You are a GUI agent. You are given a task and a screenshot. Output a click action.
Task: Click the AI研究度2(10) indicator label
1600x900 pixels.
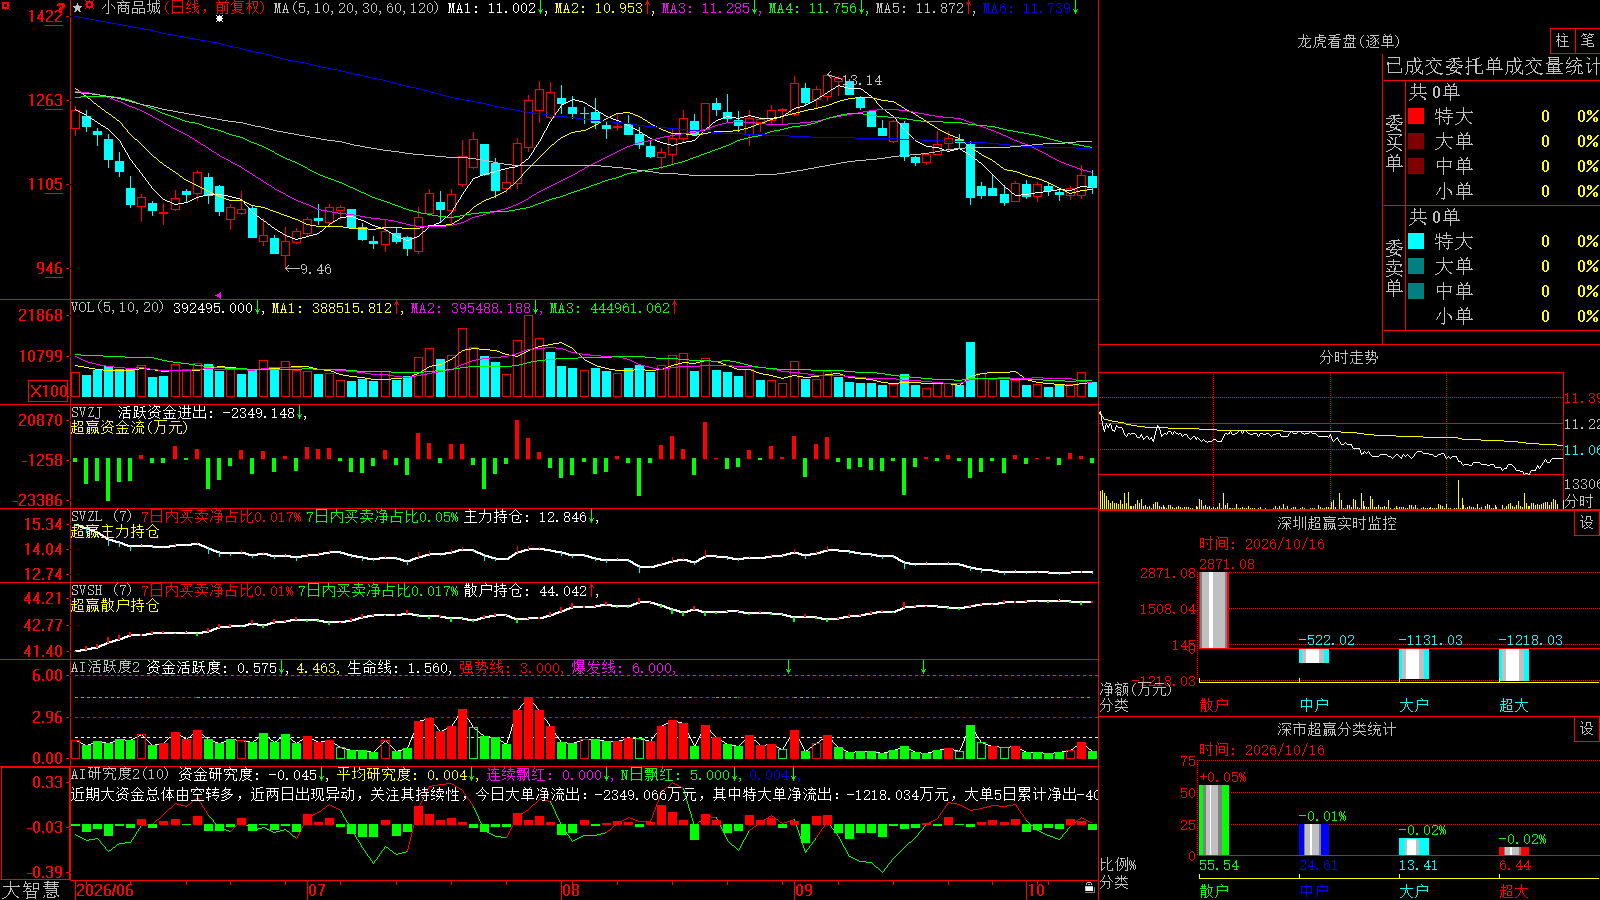click(x=120, y=774)
